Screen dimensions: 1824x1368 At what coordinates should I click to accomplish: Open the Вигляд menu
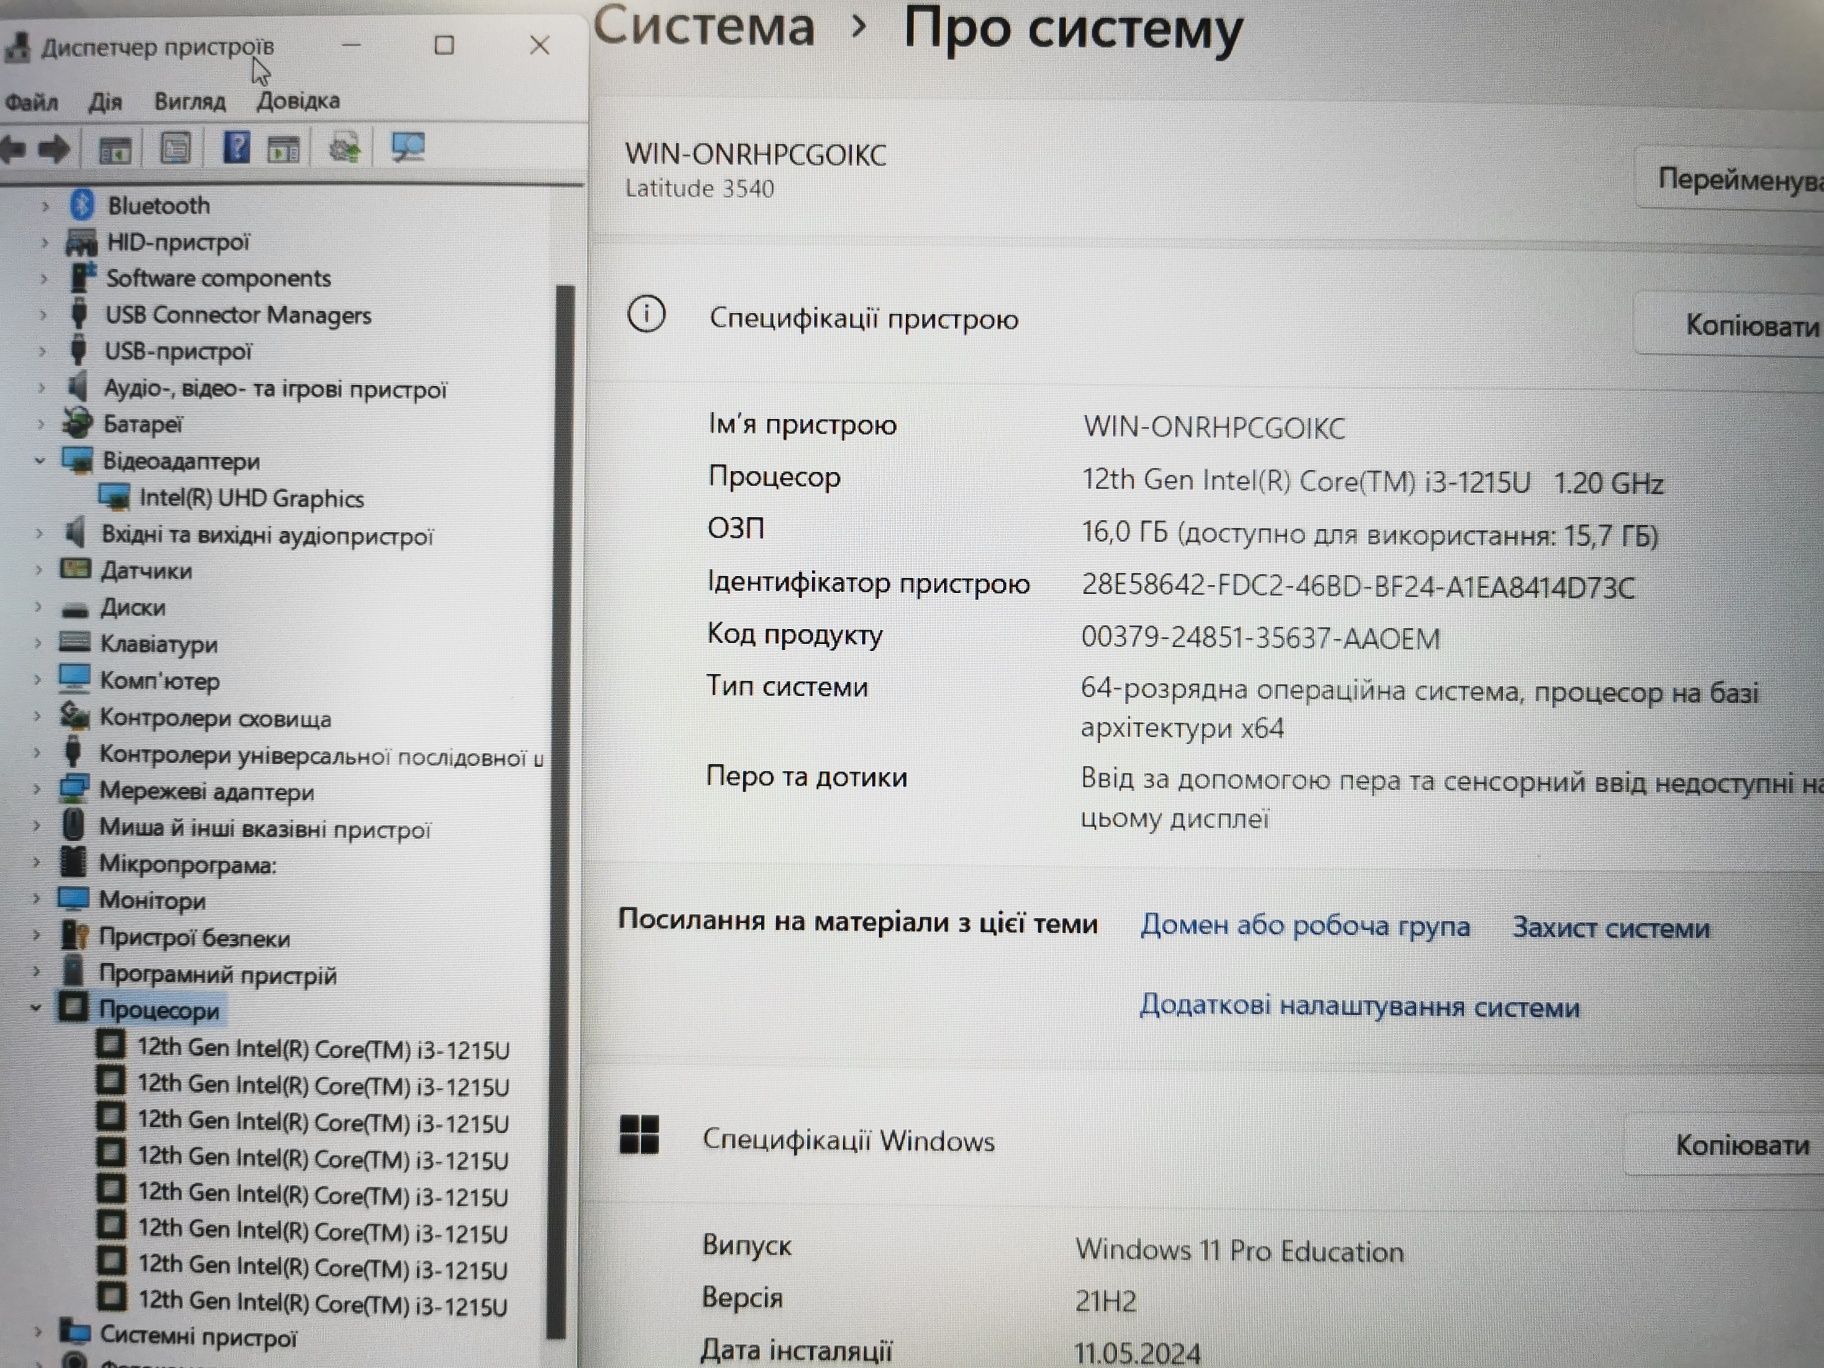[x=190, y=102]
